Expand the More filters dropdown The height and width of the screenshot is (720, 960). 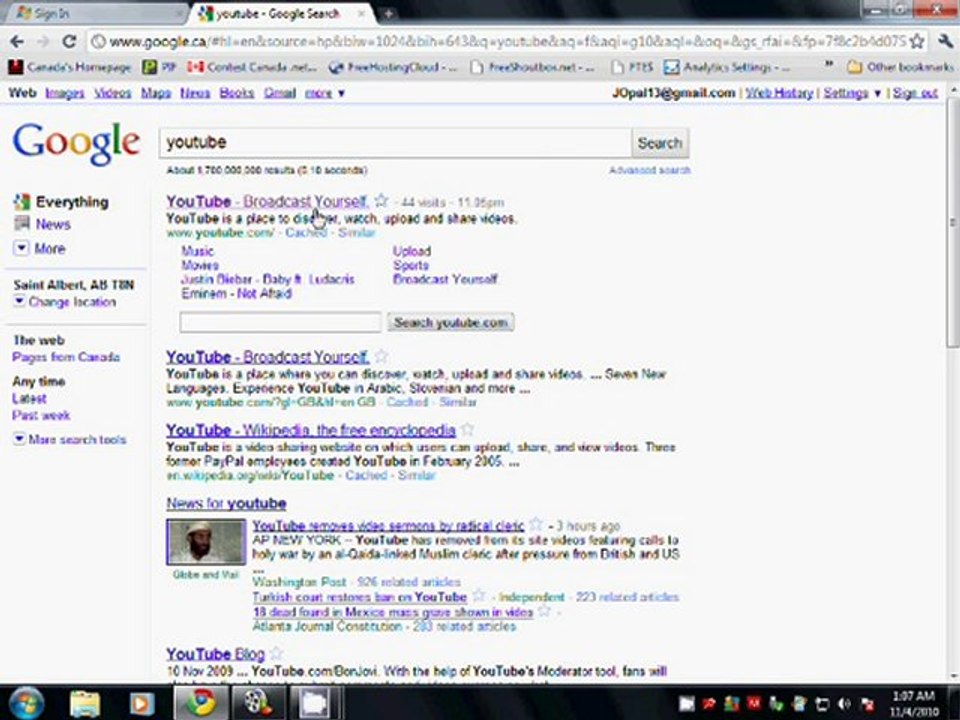click(21, 248)
